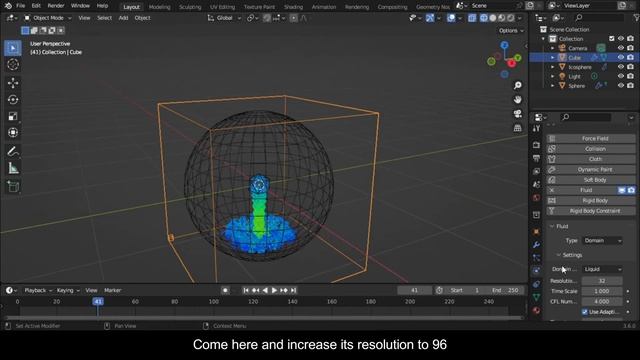Expand the Icosphere tree item
The width and height of the screenshot is (640, 360).
point(552,67)
